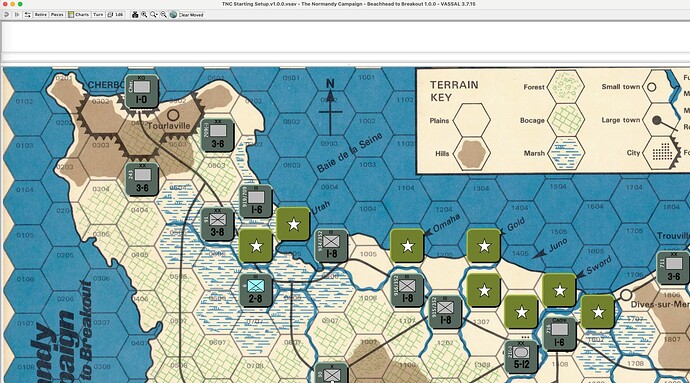Image resolution: width=690 pixels, height=383 pixels.
Task: Roll the 1d6 die
Action: pyautogui.click(x=116, y=15)
